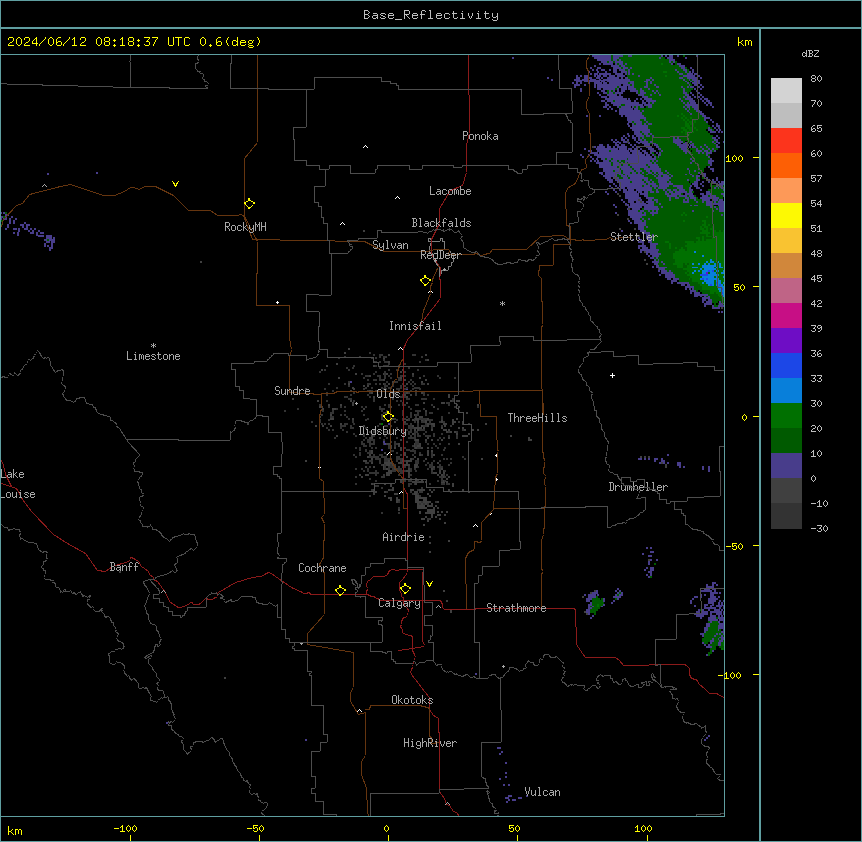Click the asterisk marker above Limestone label

click(153, 345)
